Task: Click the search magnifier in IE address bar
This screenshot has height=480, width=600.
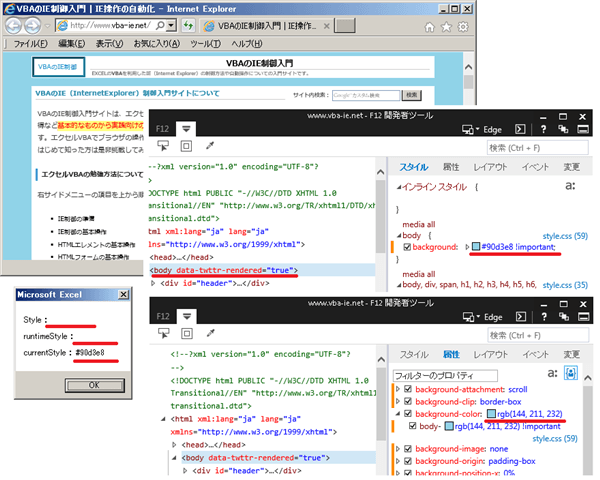Action: (161, 26)
